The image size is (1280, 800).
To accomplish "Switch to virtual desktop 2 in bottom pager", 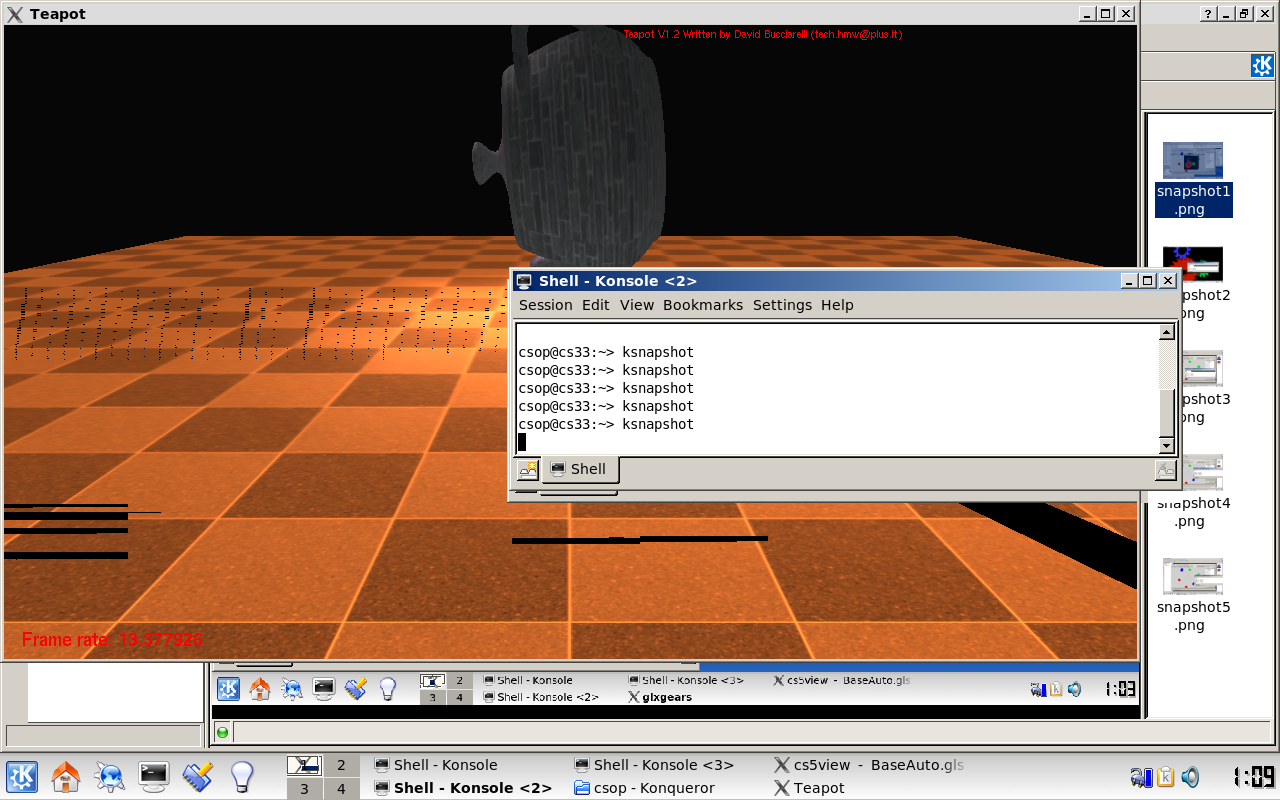I will click(341, 765).
